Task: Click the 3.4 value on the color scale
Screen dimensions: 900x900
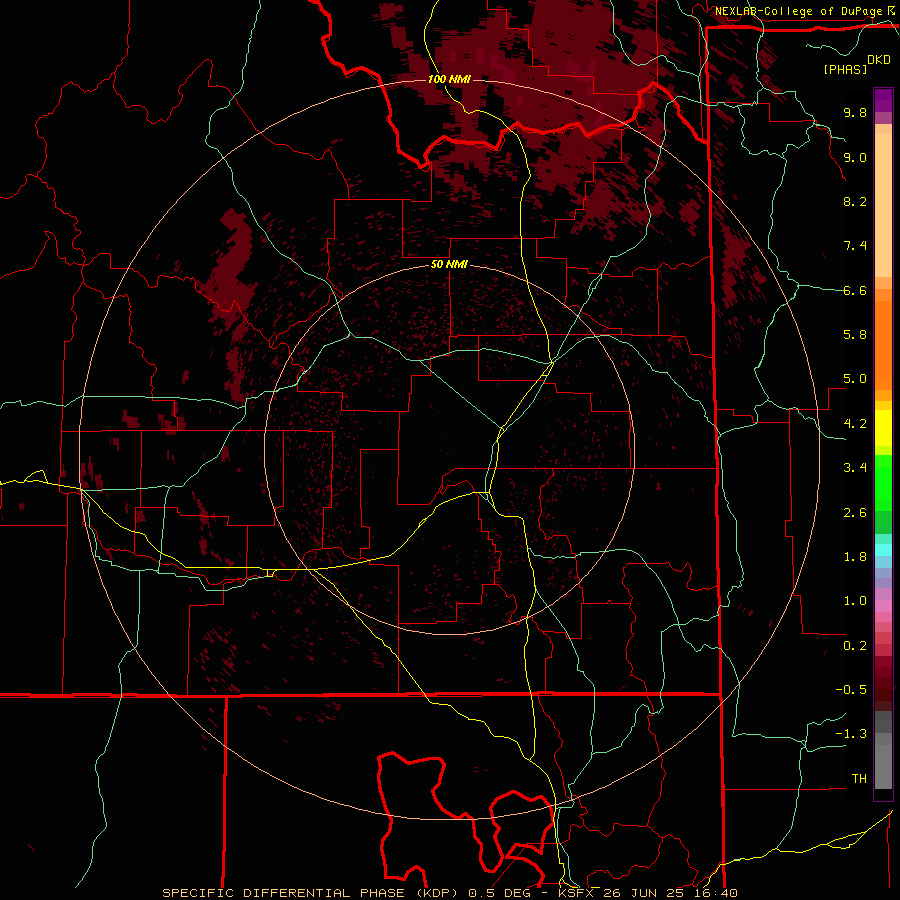Action: [x=855, y=468]
